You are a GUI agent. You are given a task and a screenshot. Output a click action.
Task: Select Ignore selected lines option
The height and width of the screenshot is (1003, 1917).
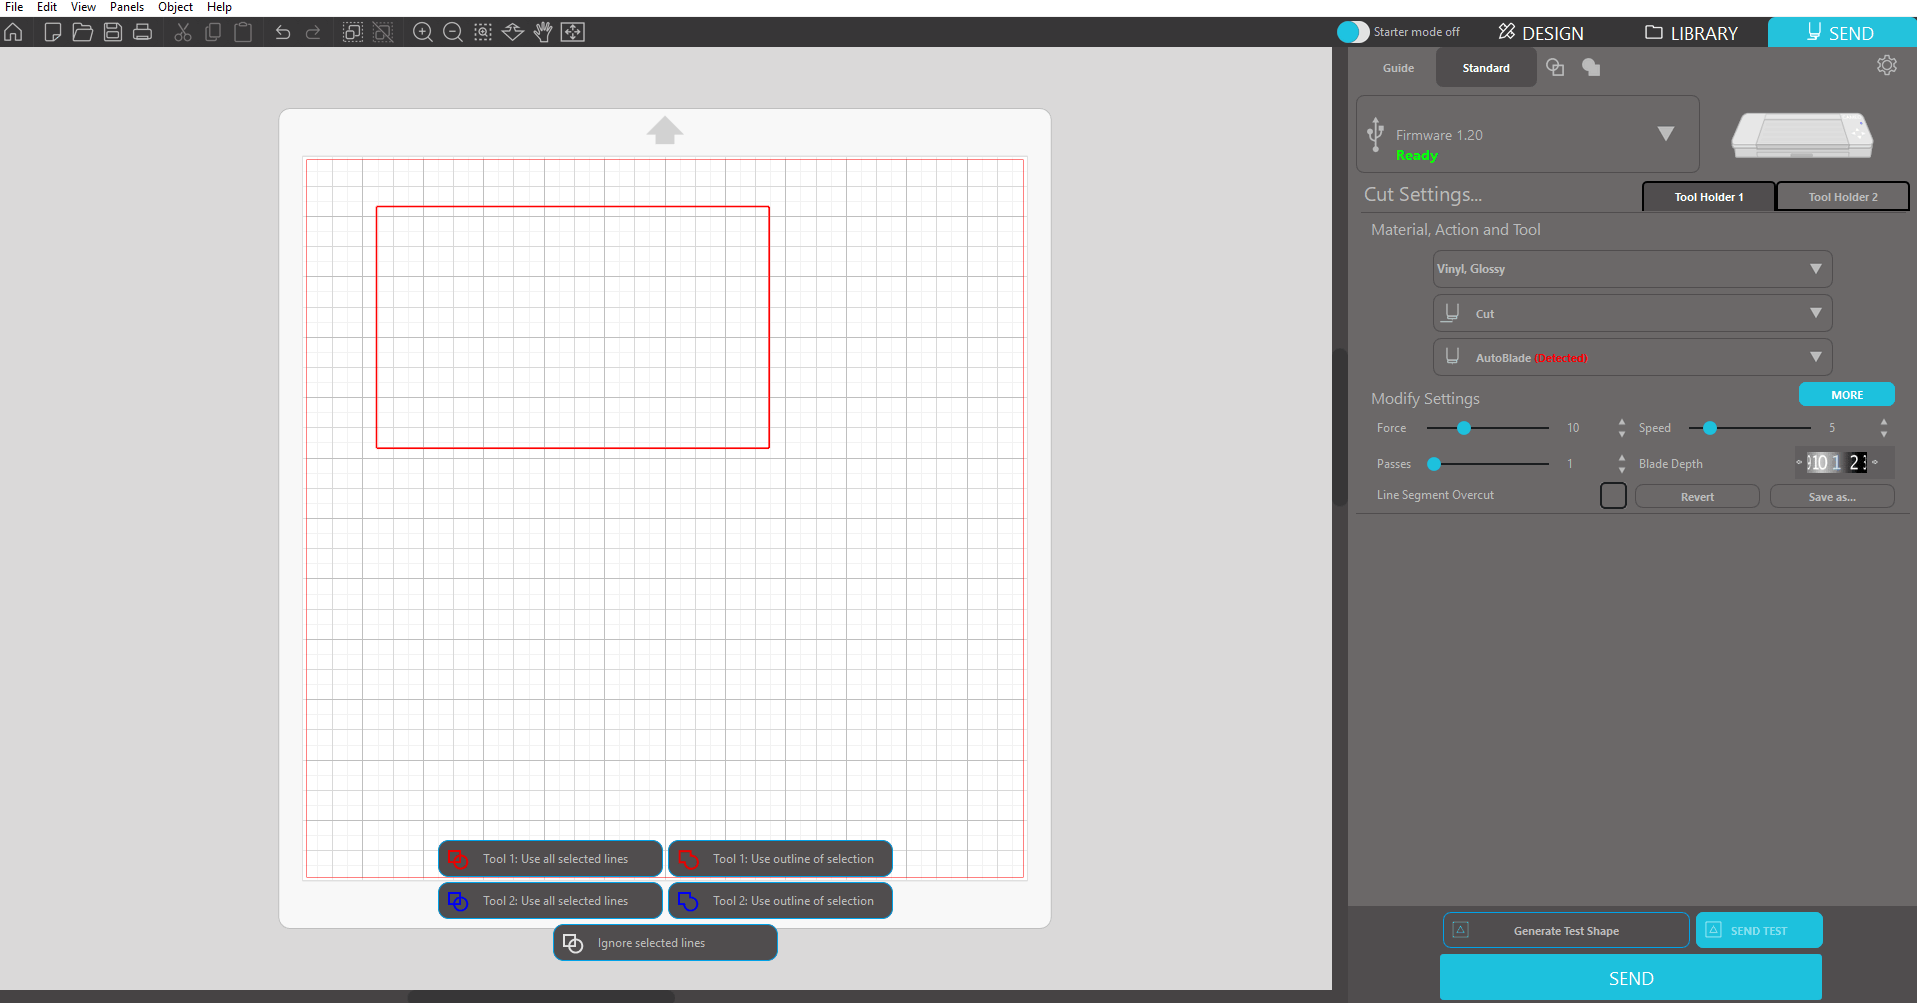pos(664,942)
